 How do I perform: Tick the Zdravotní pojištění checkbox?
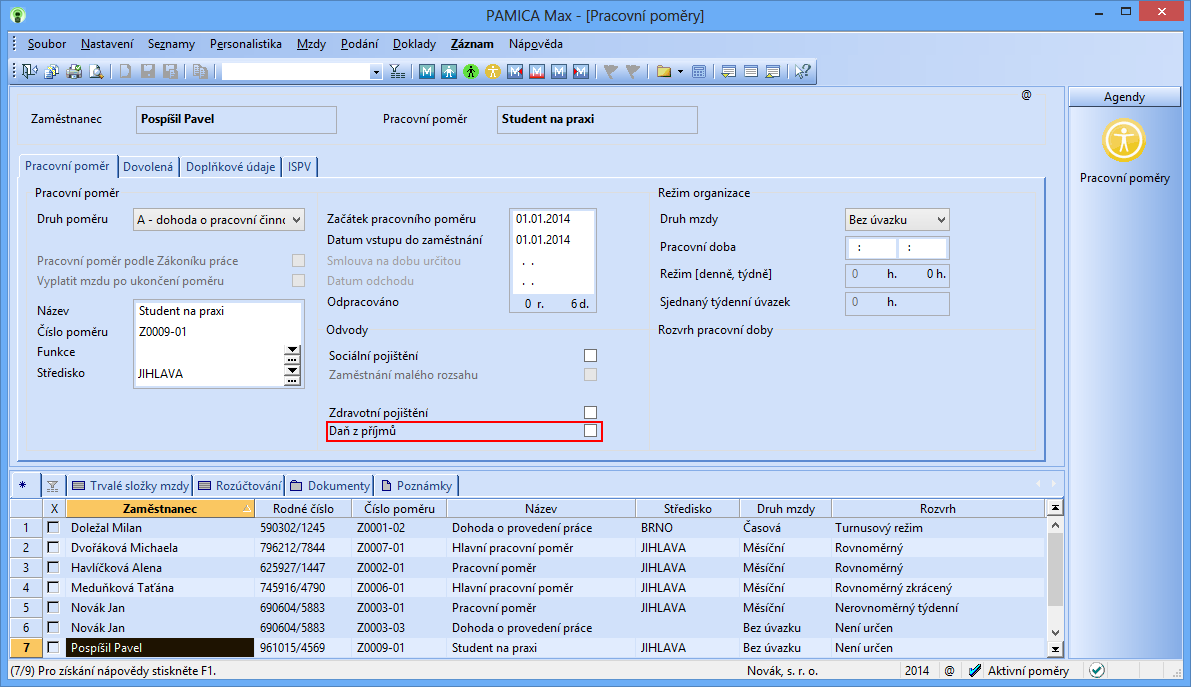click(590, 413)
